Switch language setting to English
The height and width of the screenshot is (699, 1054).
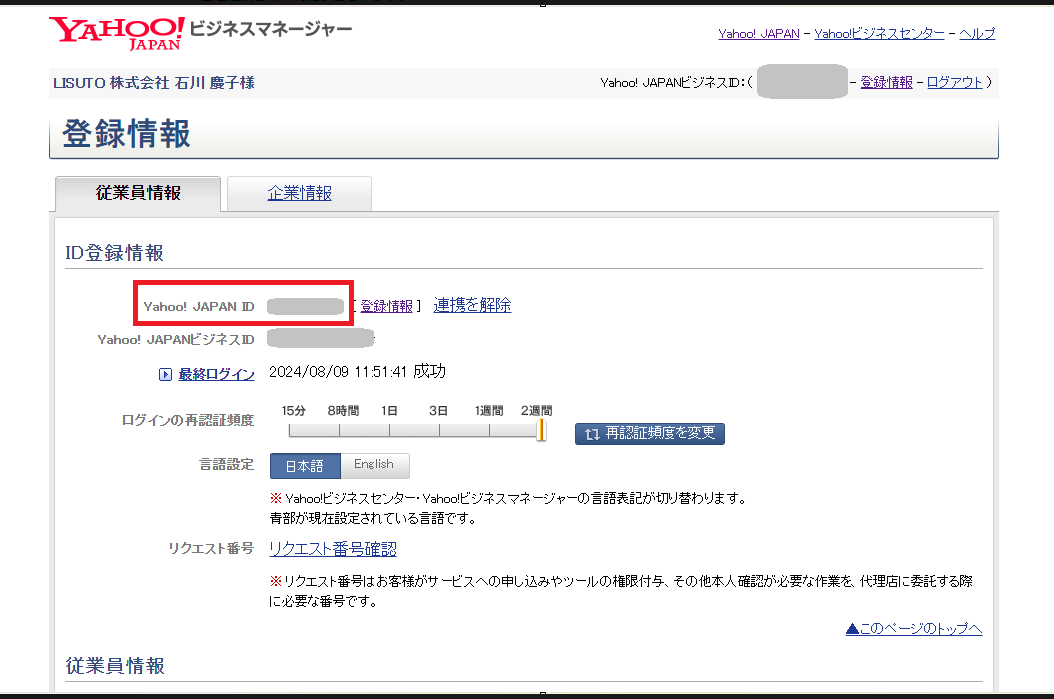coord(374,465)
